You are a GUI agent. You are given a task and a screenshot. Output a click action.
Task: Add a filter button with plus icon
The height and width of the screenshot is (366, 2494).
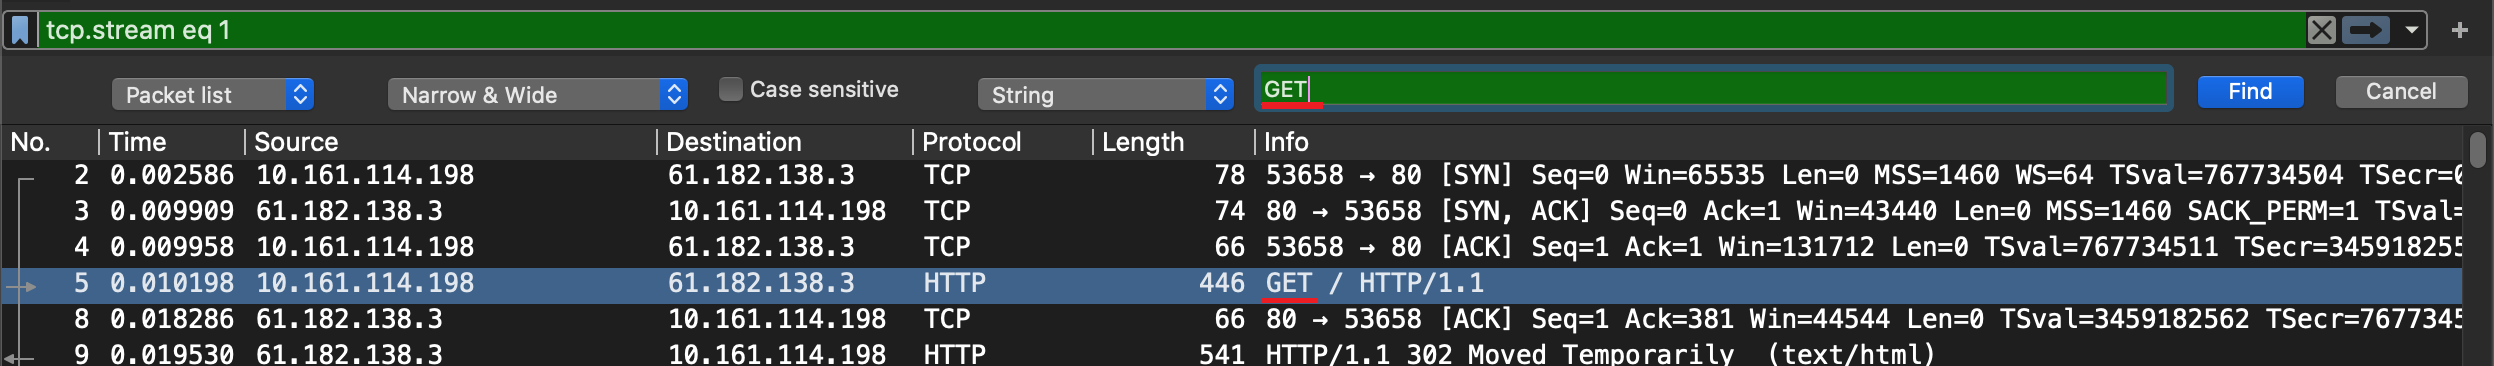pyautogui.click(x=2460, y=30)
